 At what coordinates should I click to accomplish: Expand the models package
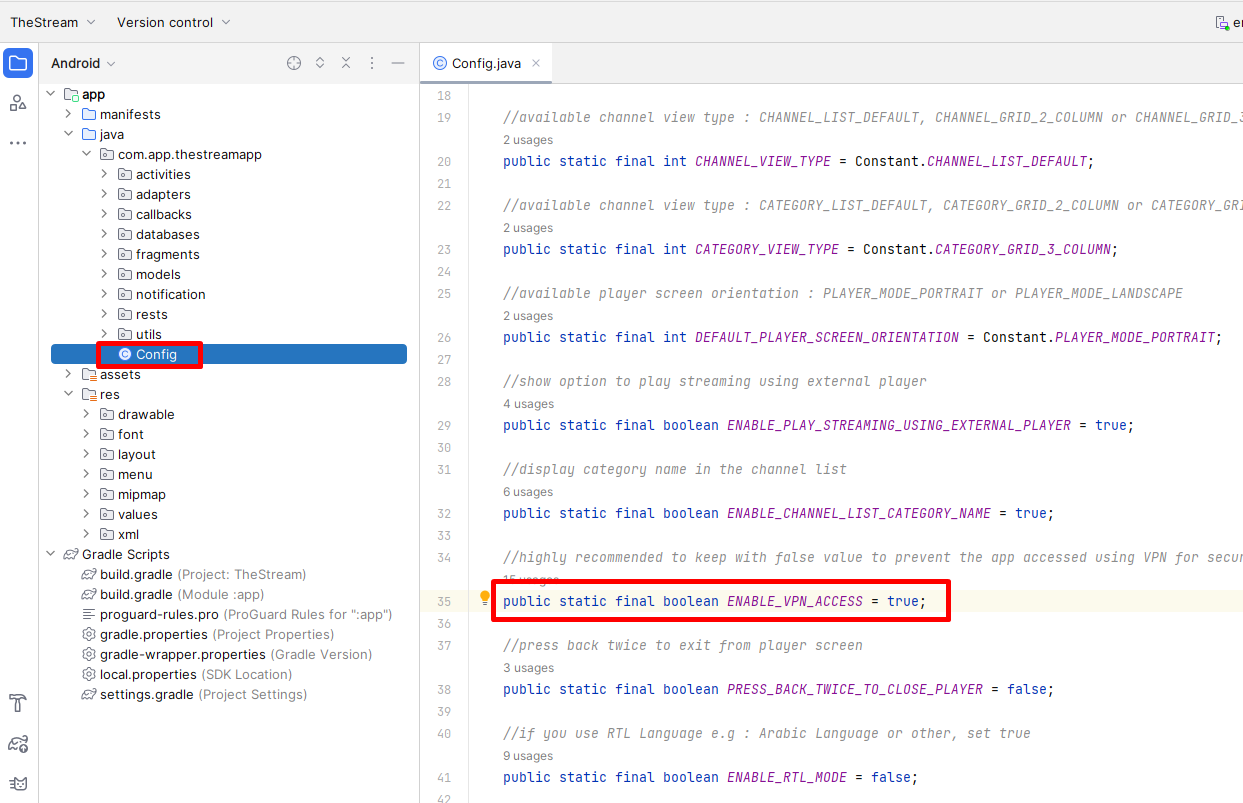tap(104, 274)
